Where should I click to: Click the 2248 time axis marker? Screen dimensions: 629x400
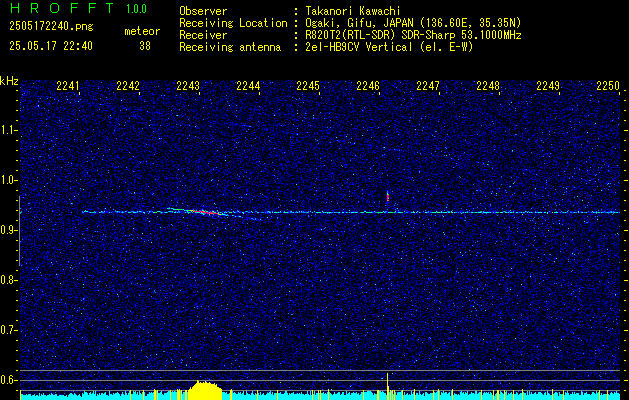pos(488,85)
